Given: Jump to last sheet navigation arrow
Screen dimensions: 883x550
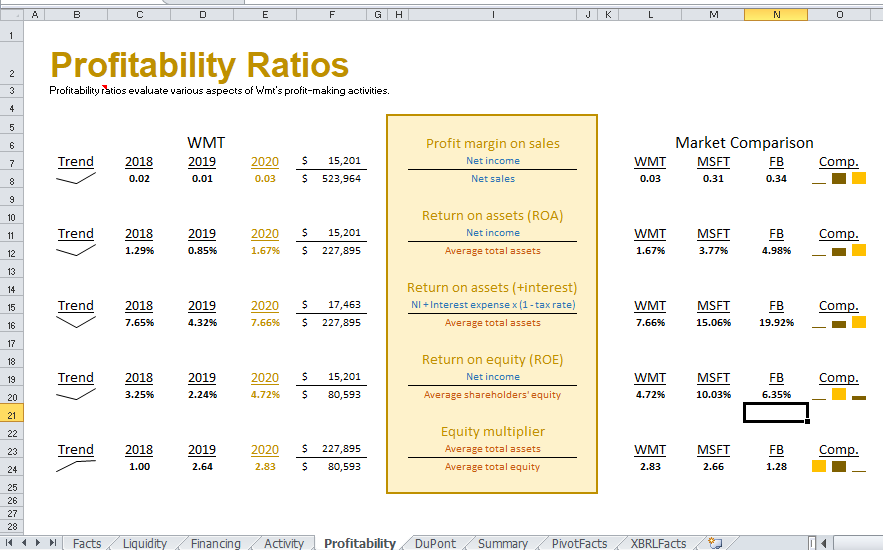Looking at the screenshot, I should [52, 543].
